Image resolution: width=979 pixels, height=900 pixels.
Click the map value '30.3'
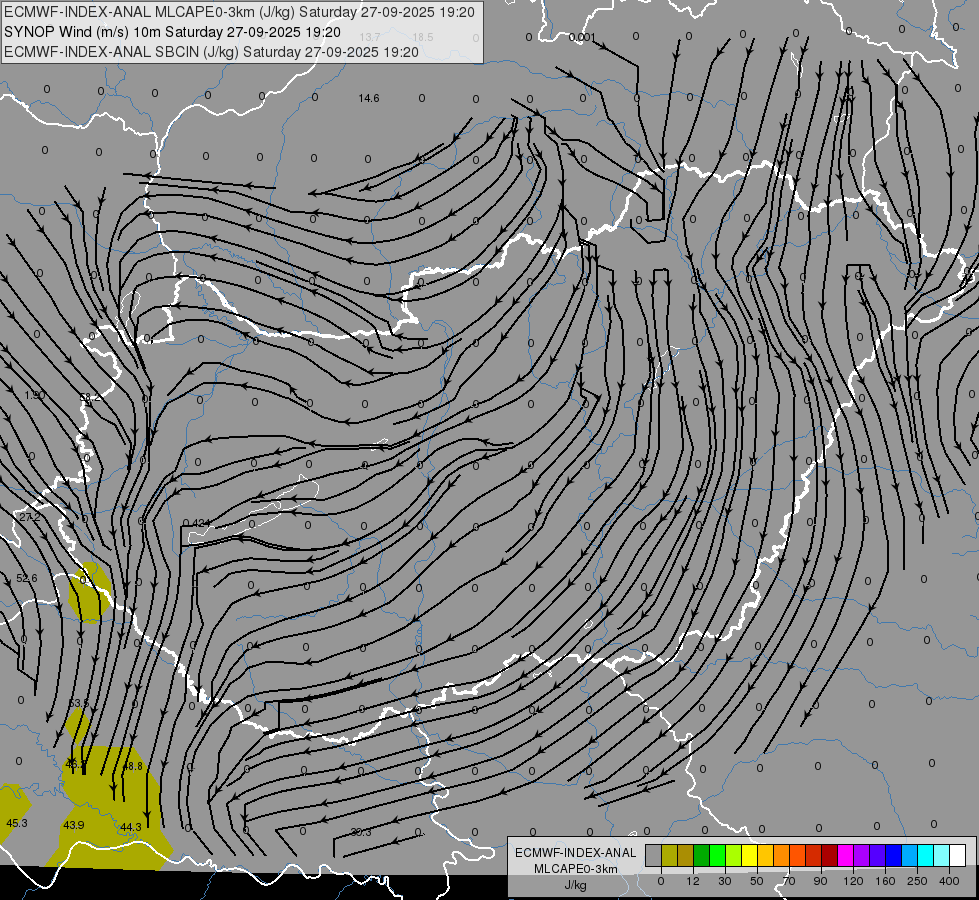point(361,832)
